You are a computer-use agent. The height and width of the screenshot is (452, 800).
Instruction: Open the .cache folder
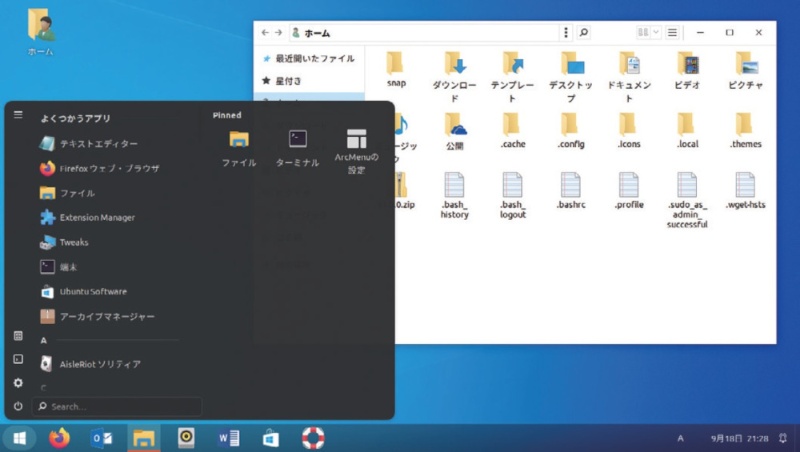click(x=512, y=130)
